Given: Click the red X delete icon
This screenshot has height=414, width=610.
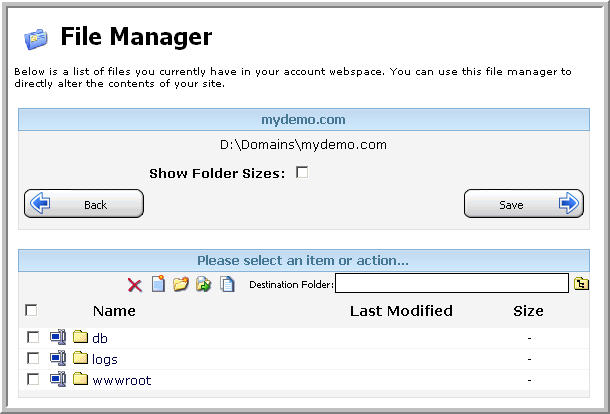Looking at the screenshot, I should tap(135, 285).
